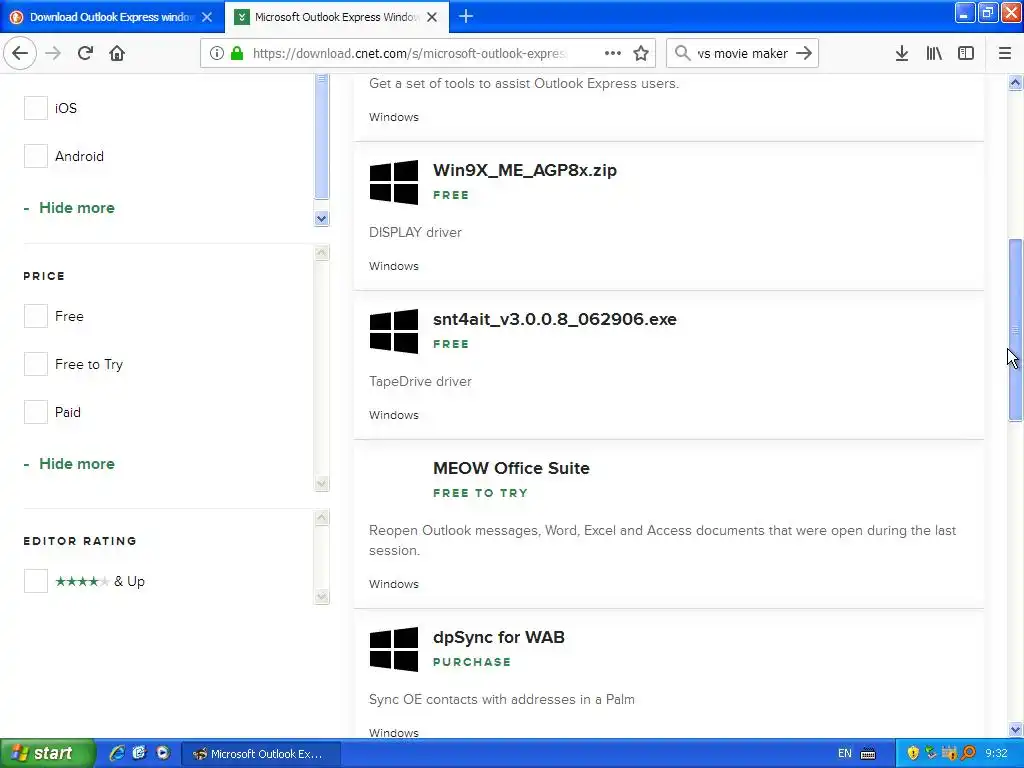Image resolution: width=1024 pixels, height=768 pixels.
Task: Collapse platform list with Hide more
Action: (69, 208)
